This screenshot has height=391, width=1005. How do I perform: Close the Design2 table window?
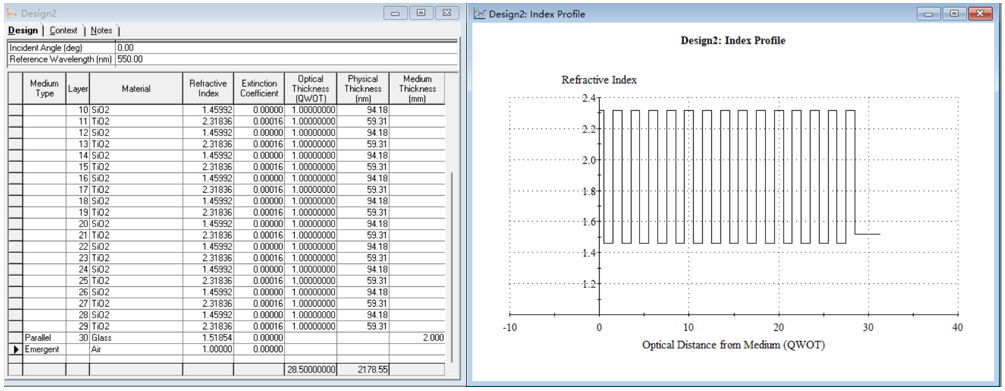pos(447,13)
